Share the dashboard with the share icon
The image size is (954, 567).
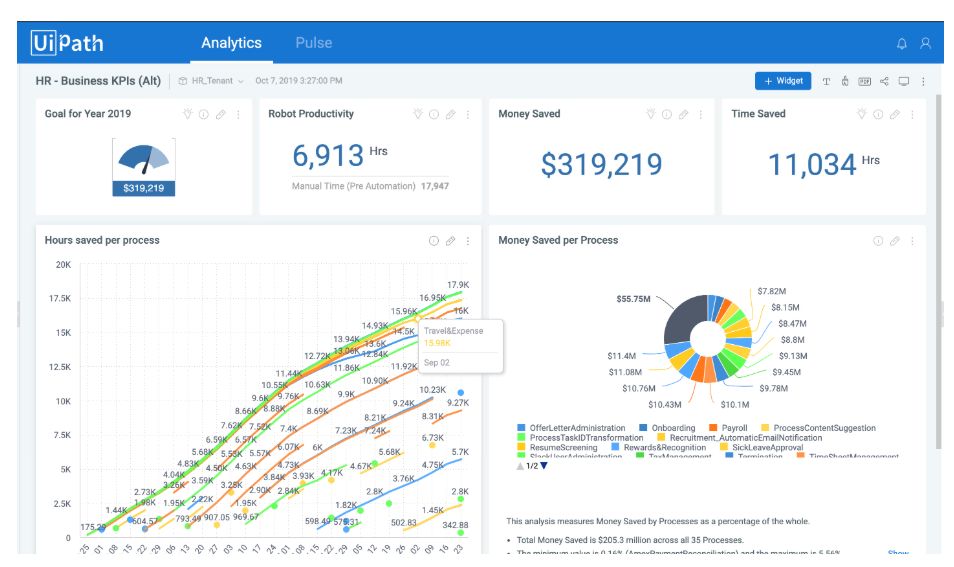884,81
